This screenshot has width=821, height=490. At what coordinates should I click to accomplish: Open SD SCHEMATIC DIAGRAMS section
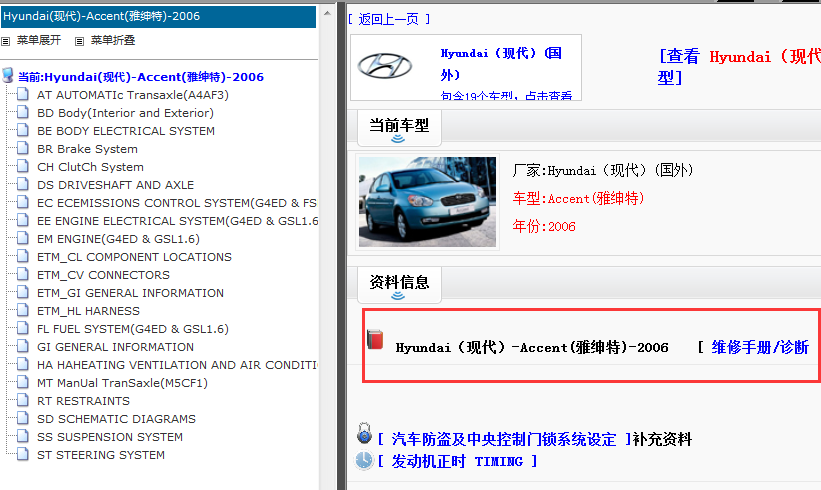(x=116, y=419)
